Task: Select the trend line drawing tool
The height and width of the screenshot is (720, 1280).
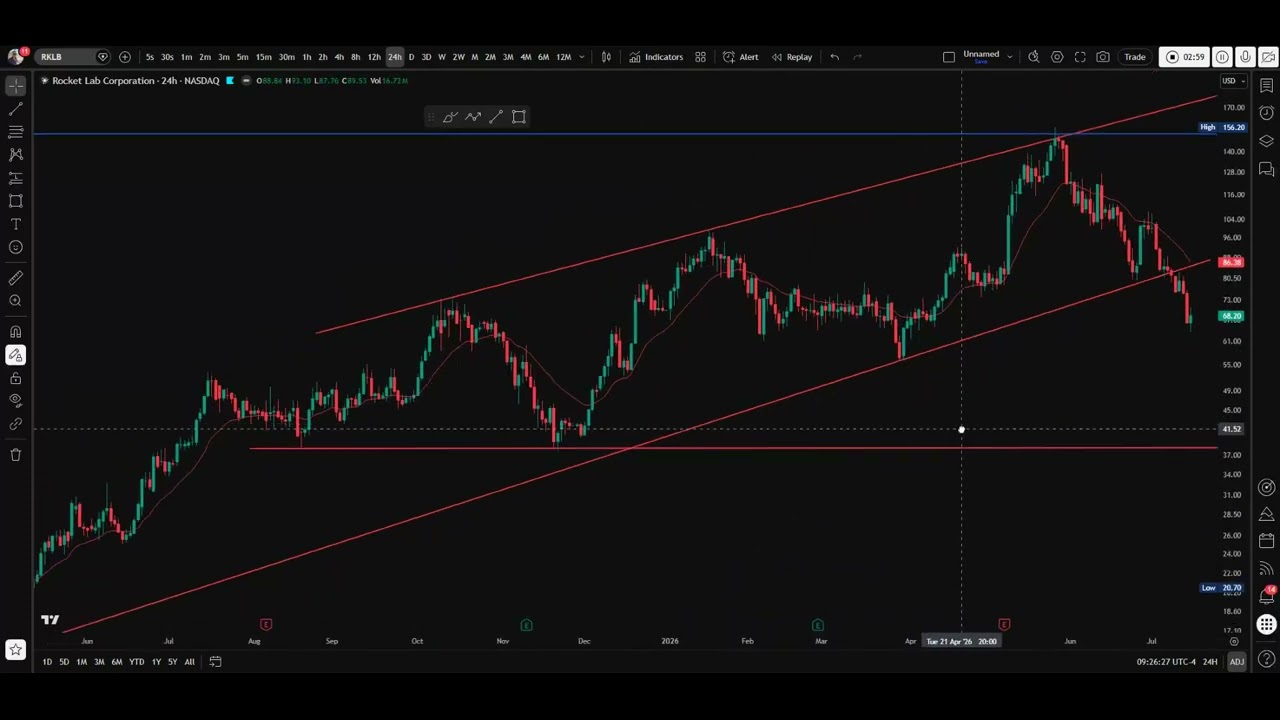Action: click(16, 108)
